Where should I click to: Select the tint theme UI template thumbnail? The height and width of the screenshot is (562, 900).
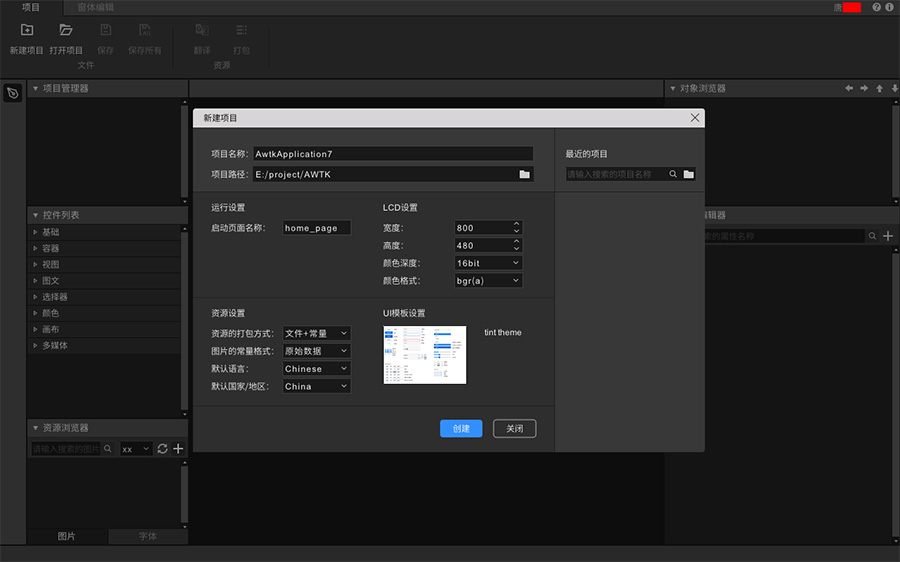point(425,355)
